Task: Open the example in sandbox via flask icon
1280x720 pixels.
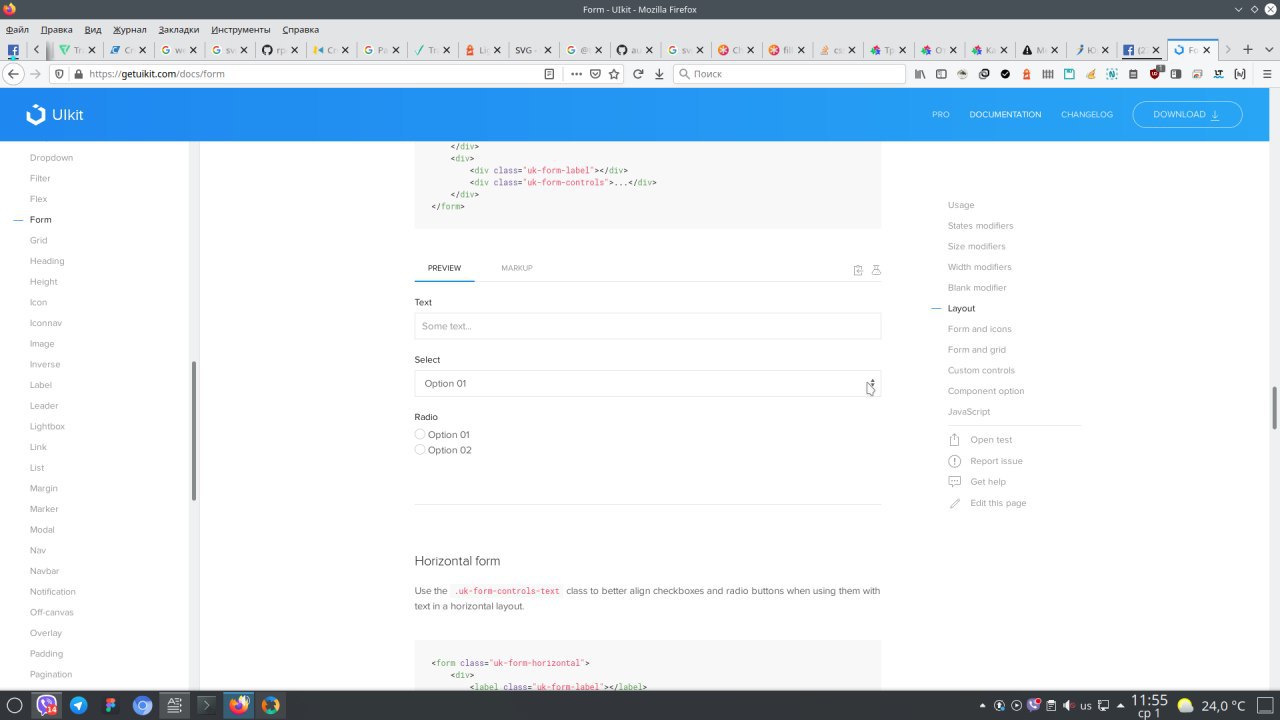Action: coord(876,270)
